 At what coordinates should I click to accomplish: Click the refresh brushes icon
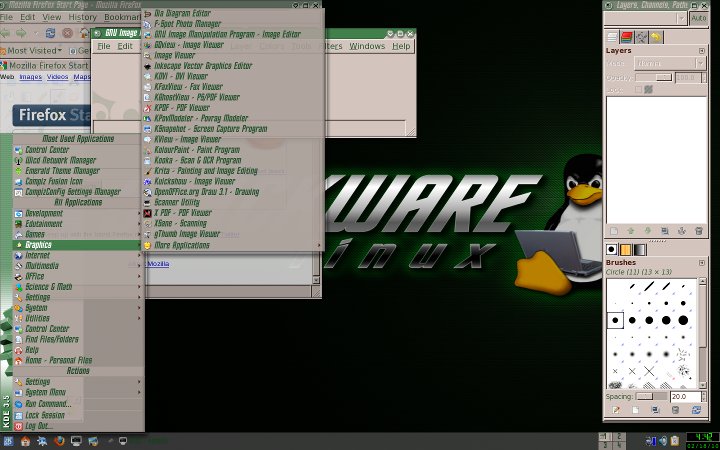(x=696, y=410)
